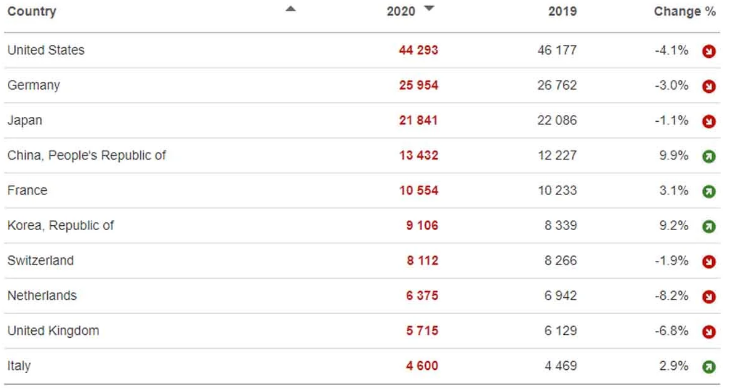The height and width of the screenshot is (389, 730).
Task: Select China, People's Republic of row
Action: click(x=362, y=155)
